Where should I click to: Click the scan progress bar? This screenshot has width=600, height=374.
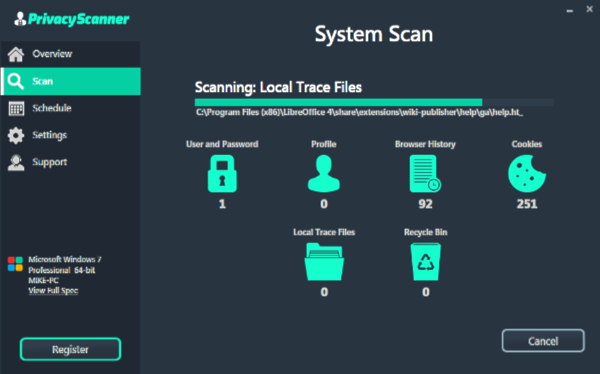374,103
